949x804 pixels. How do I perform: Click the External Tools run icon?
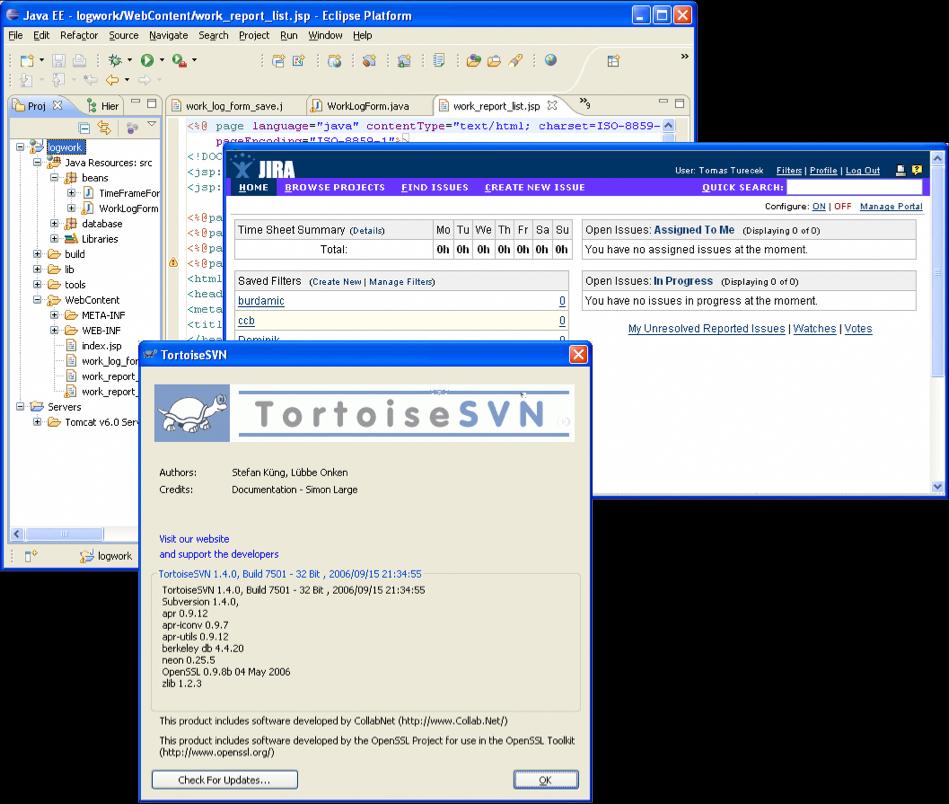(x=179, y=60)
